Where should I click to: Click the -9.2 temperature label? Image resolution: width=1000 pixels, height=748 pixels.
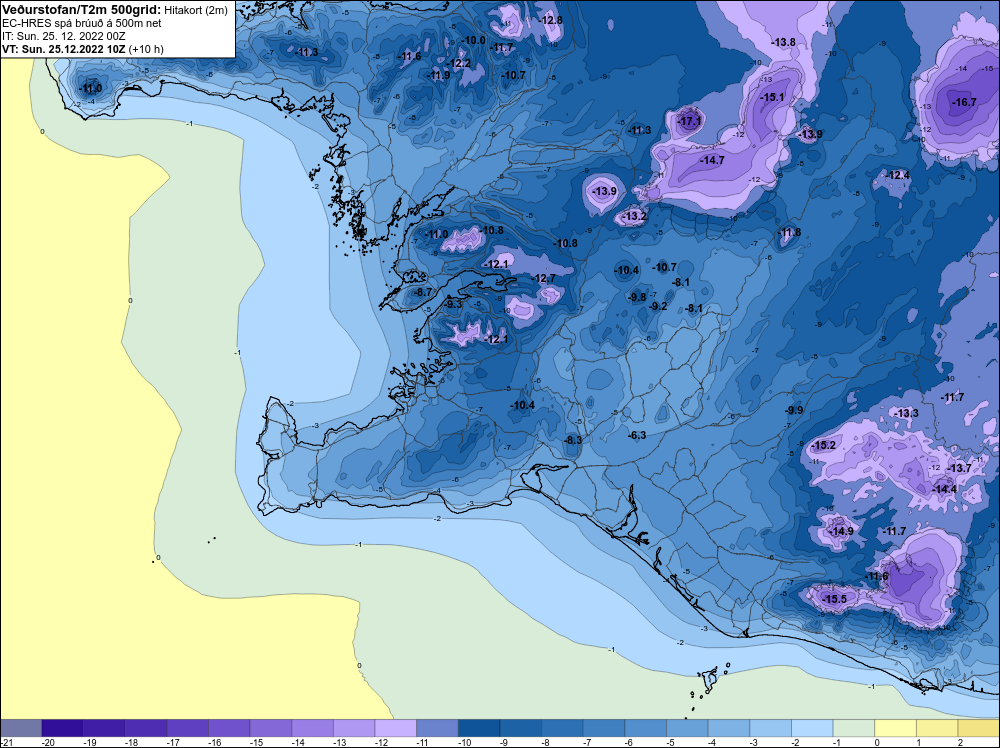[658, 306]
